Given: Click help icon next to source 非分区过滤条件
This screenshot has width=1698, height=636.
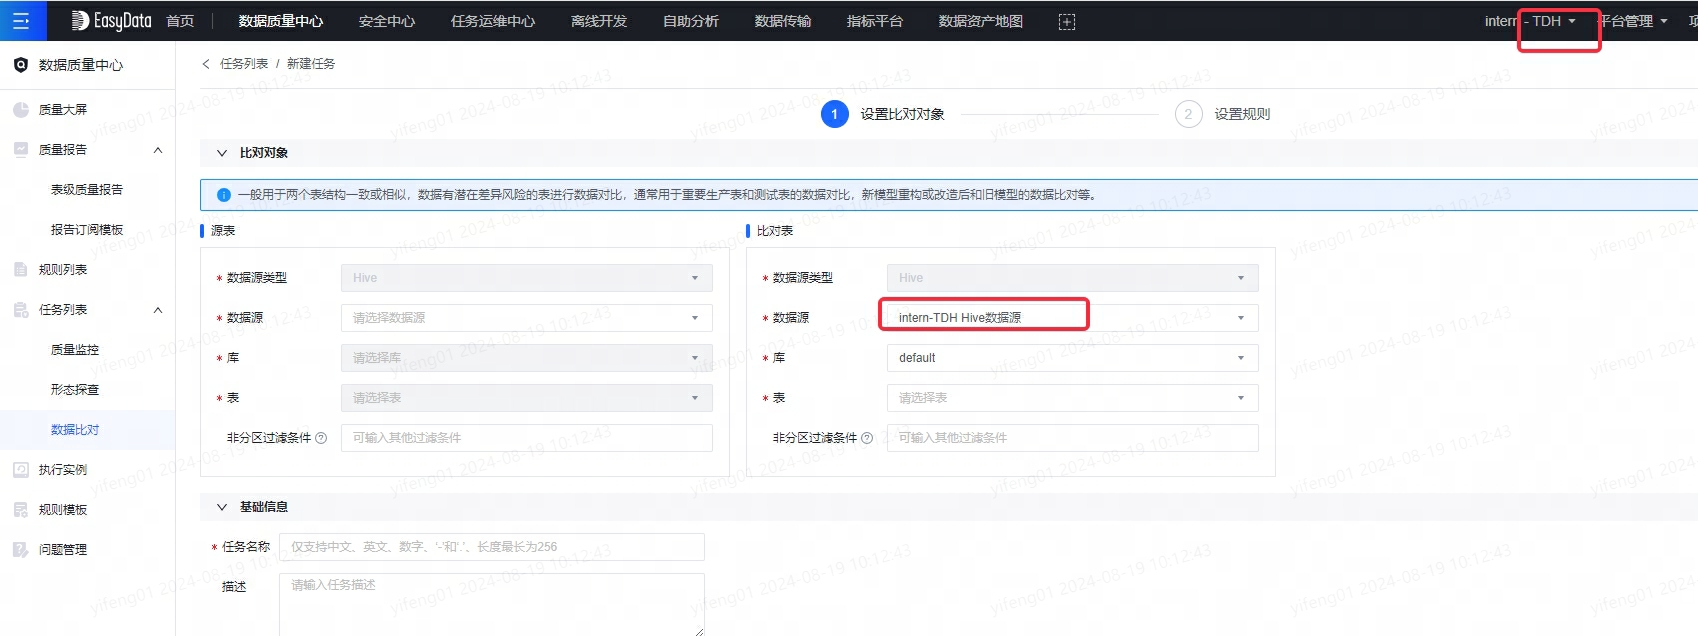Looking at the screenshot, I should pos(321,438).
